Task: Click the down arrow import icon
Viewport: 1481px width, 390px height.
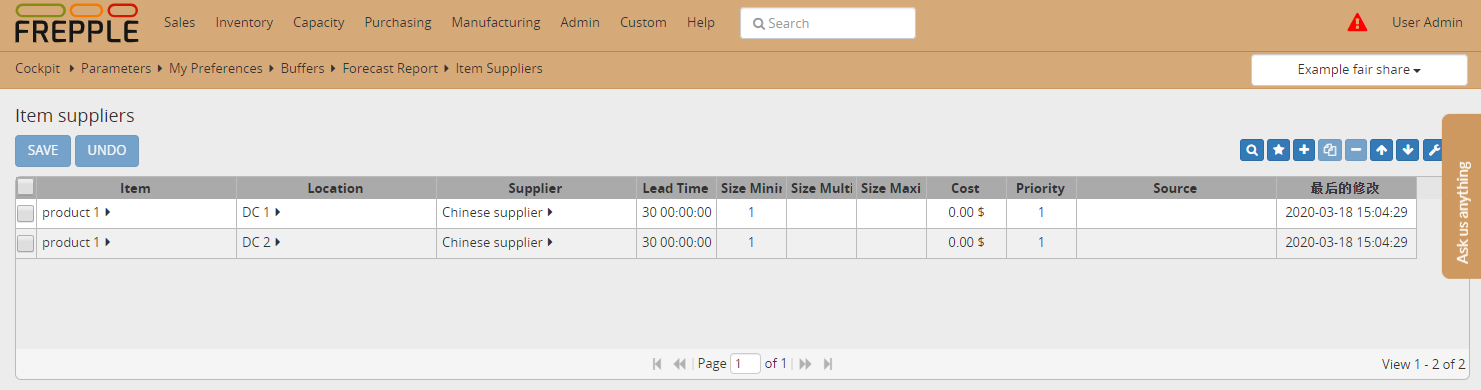Action: pyautogui.click(x=1408, y=150)
